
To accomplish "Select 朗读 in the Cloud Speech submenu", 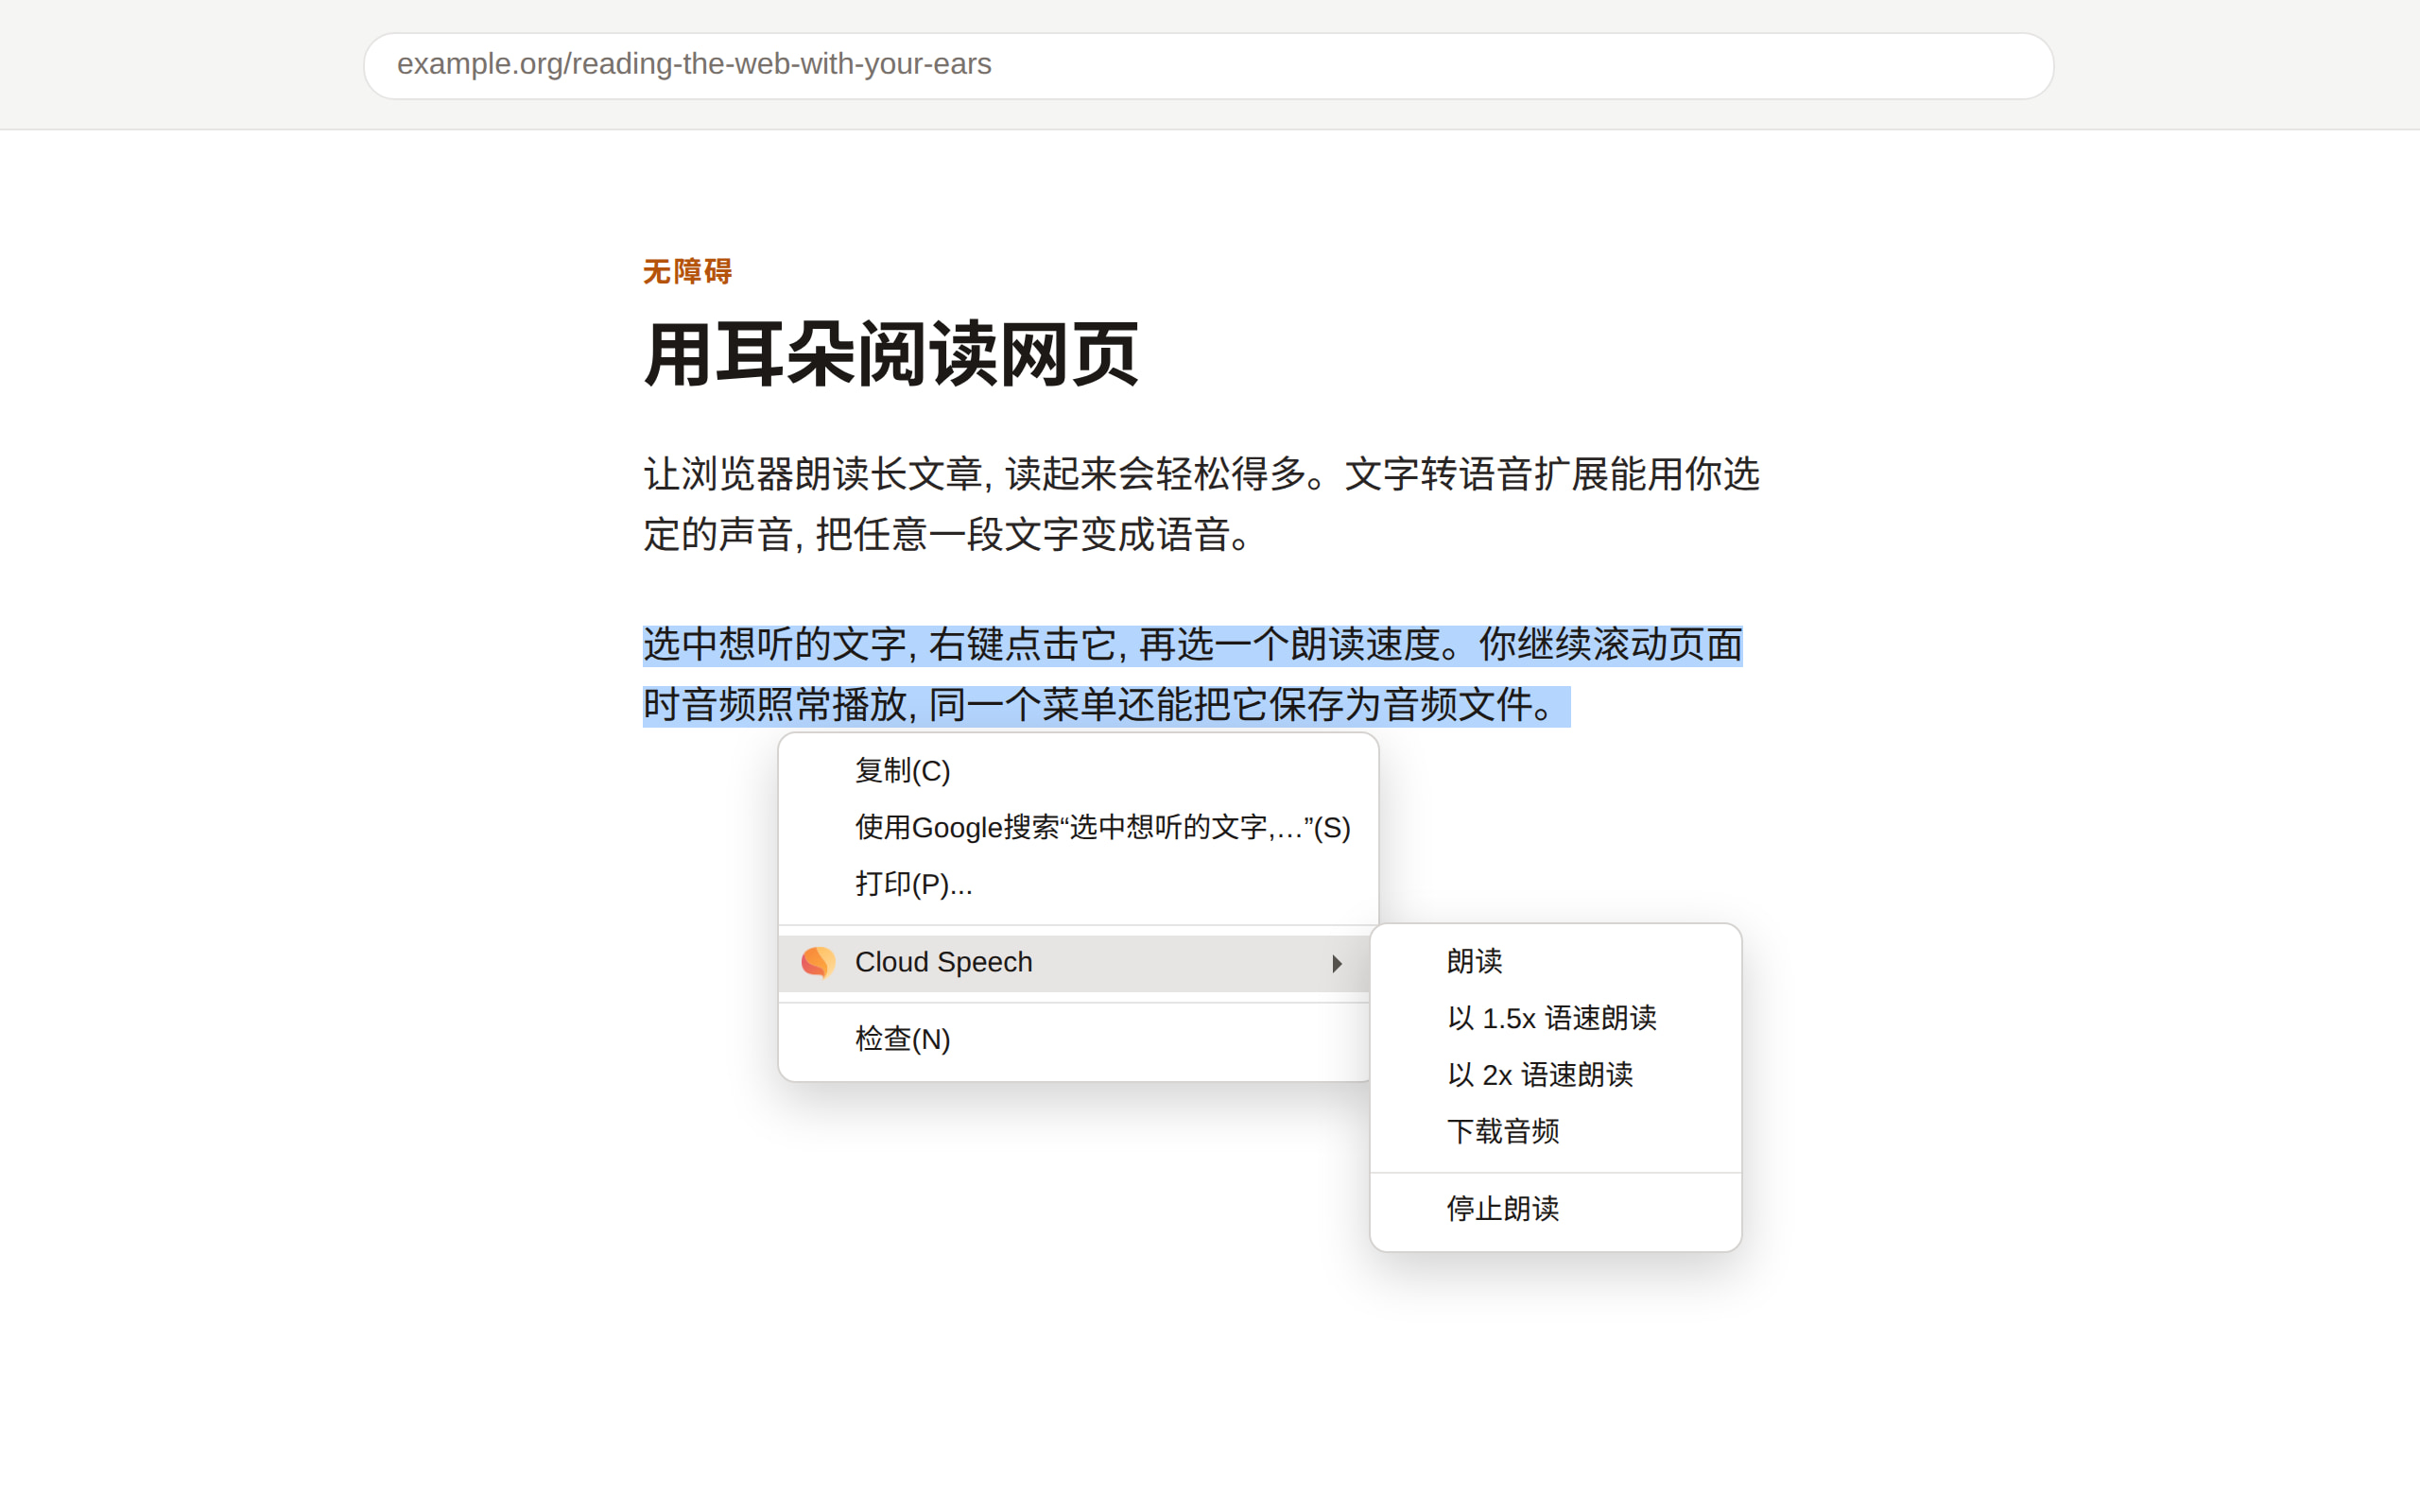I will pos(1555,961).
